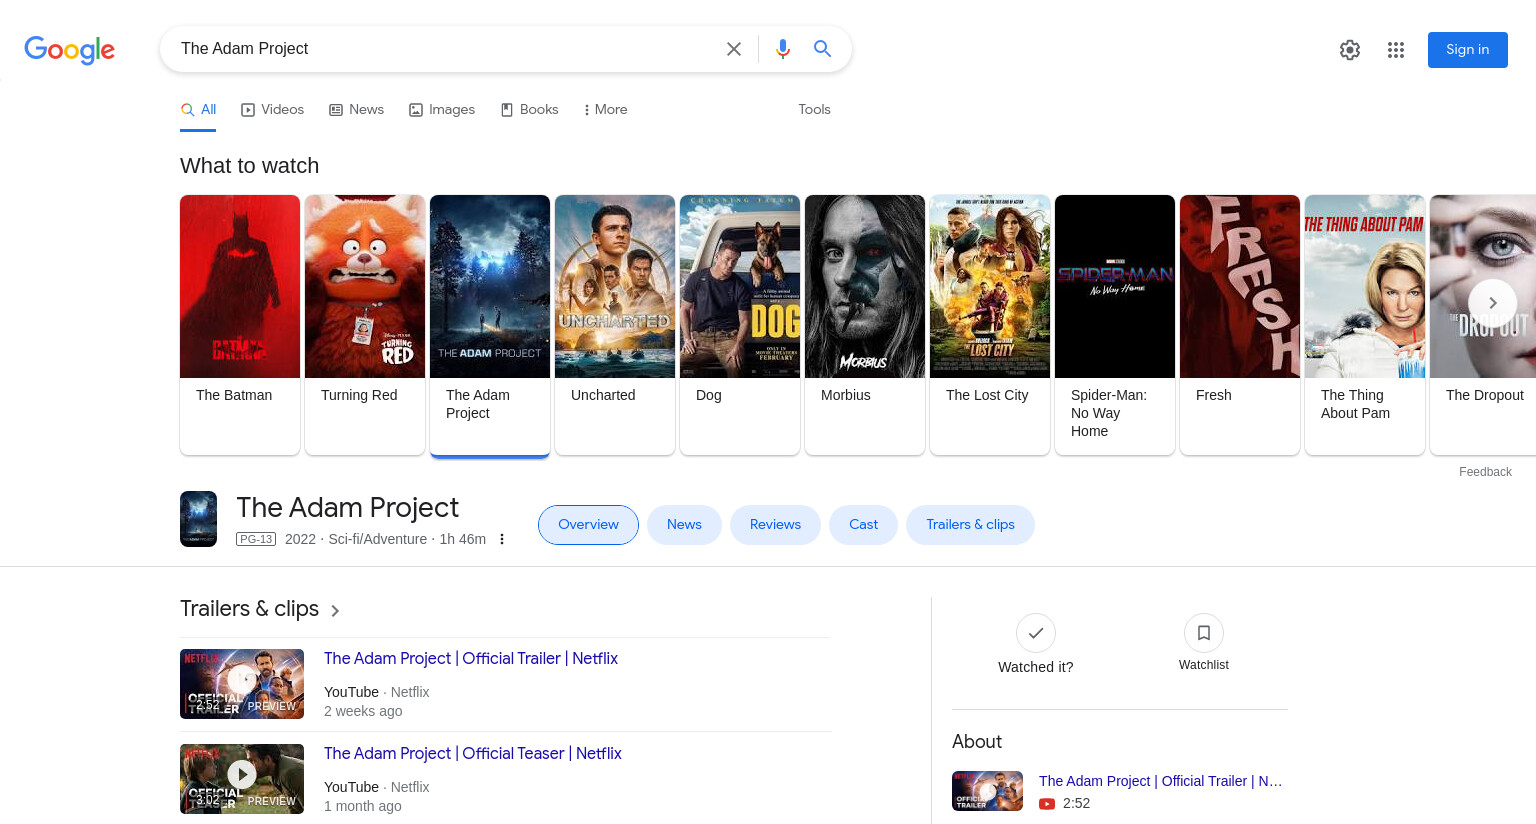
Task: Open About section trailer thumbnail
Action: [987, 791]
